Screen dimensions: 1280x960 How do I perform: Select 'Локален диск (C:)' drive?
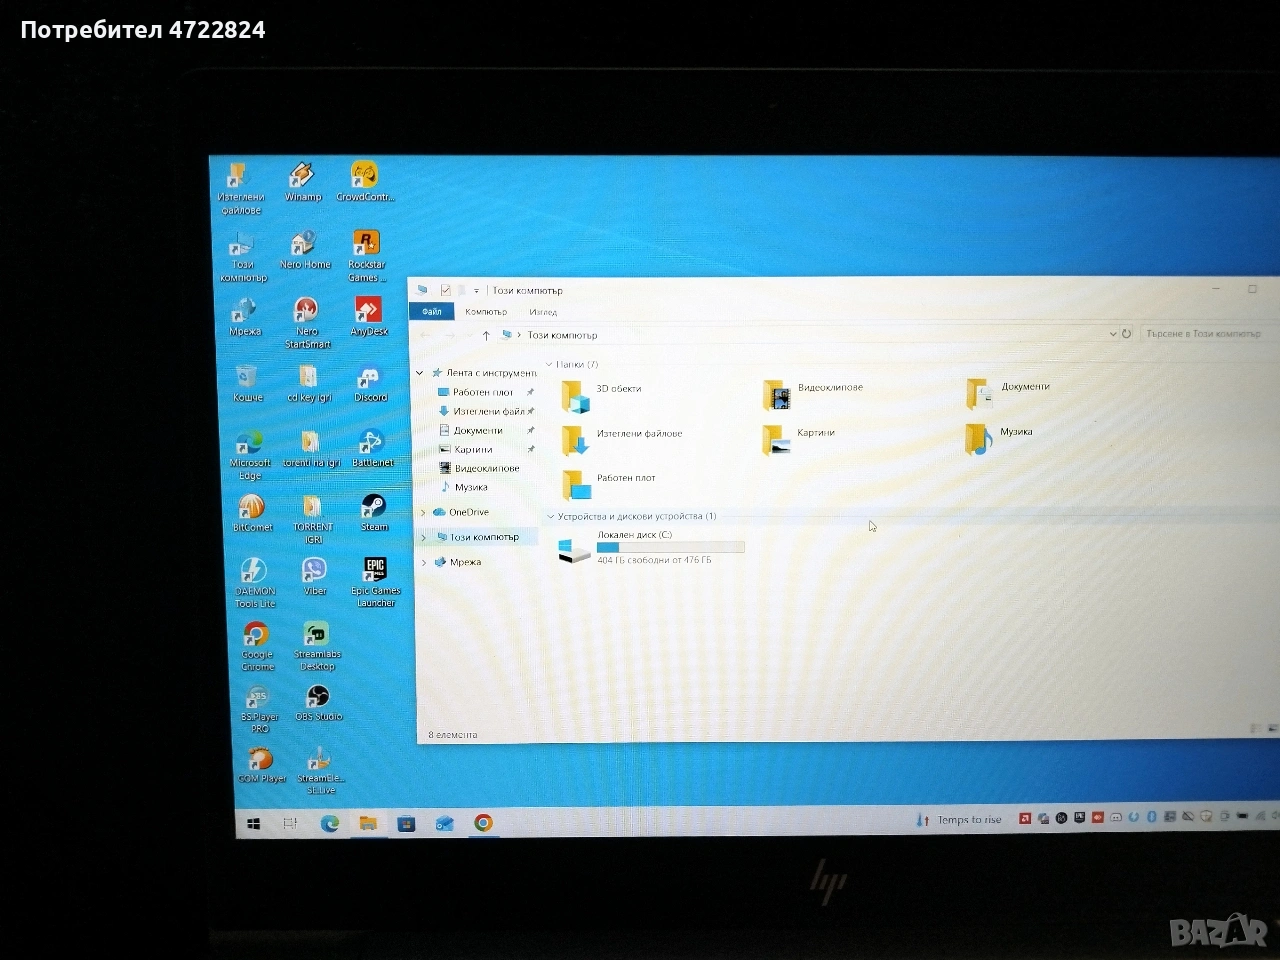[x=651, y=549]
